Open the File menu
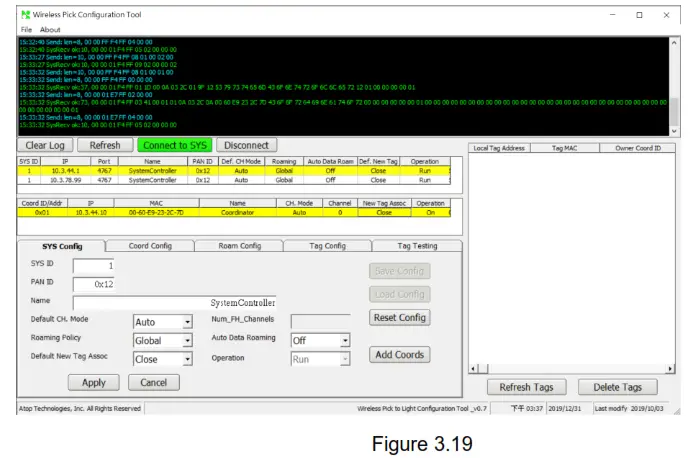694x458 pixels. (x=27, y=30)
